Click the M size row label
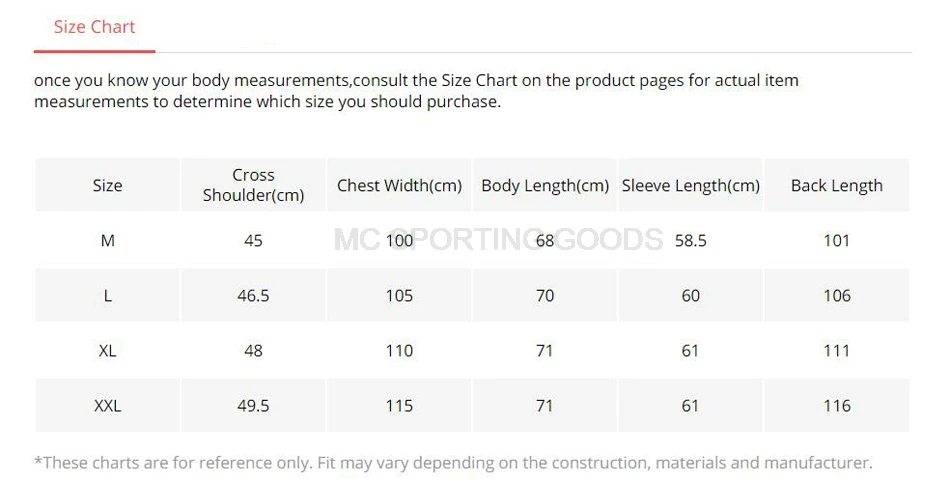 [x=107, y=240]
